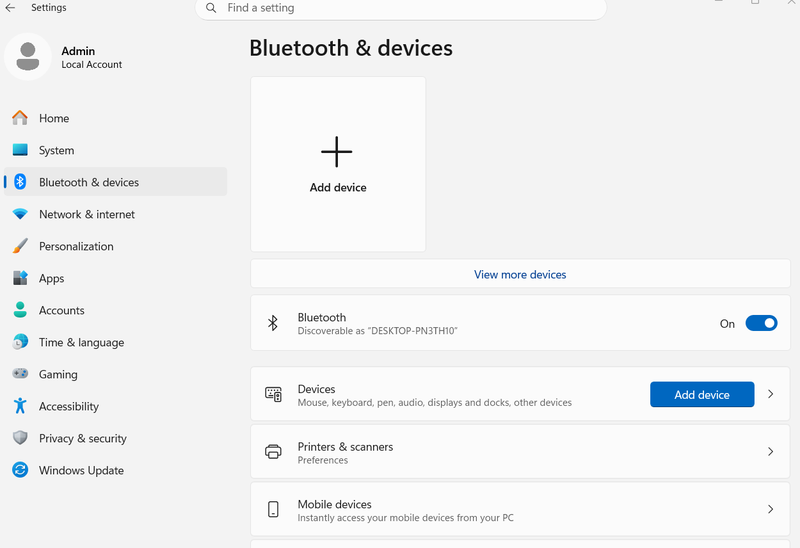
Task: Click the System monitor icon
Action: [x=20, y=150]
